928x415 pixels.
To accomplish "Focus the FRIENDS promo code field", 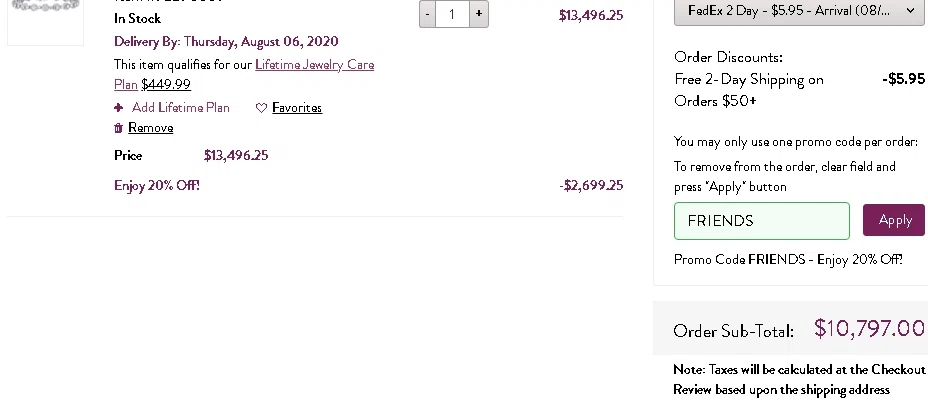I will [x=761, y=221].
